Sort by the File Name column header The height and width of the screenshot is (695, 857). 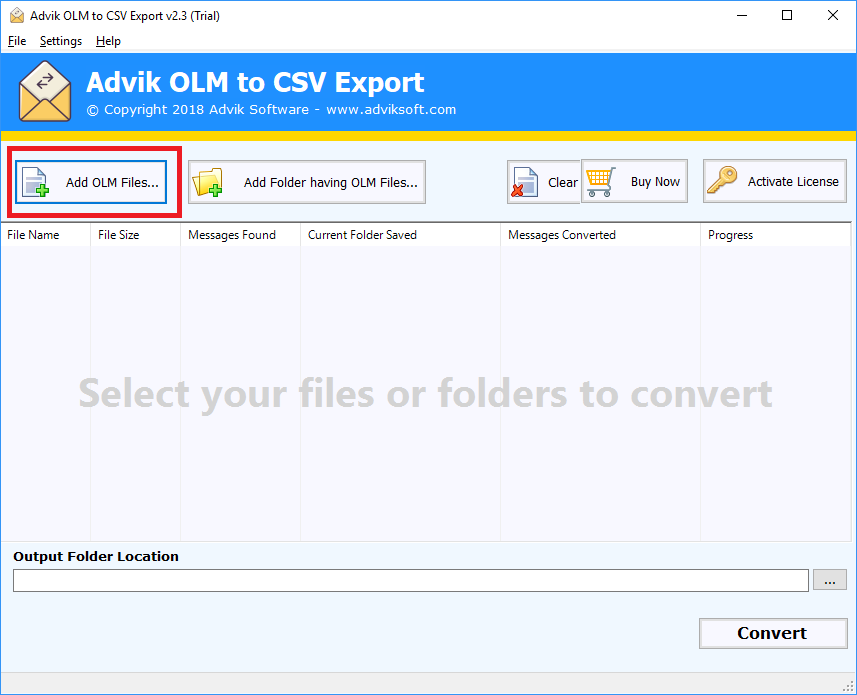pyautogui.click(x=46, y=235)
